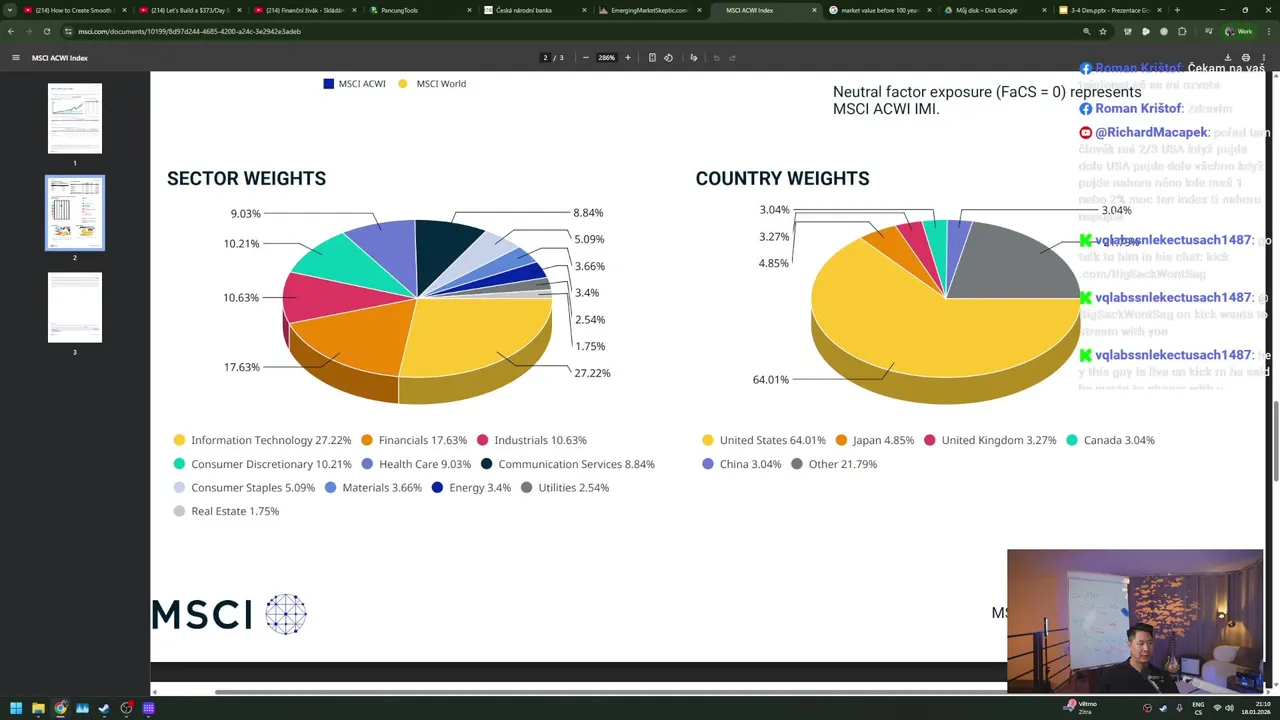The width and height of the screenshot is (1280, 720).
Task: Select the page 2 thumbnail
Action: tap(75, 213)
